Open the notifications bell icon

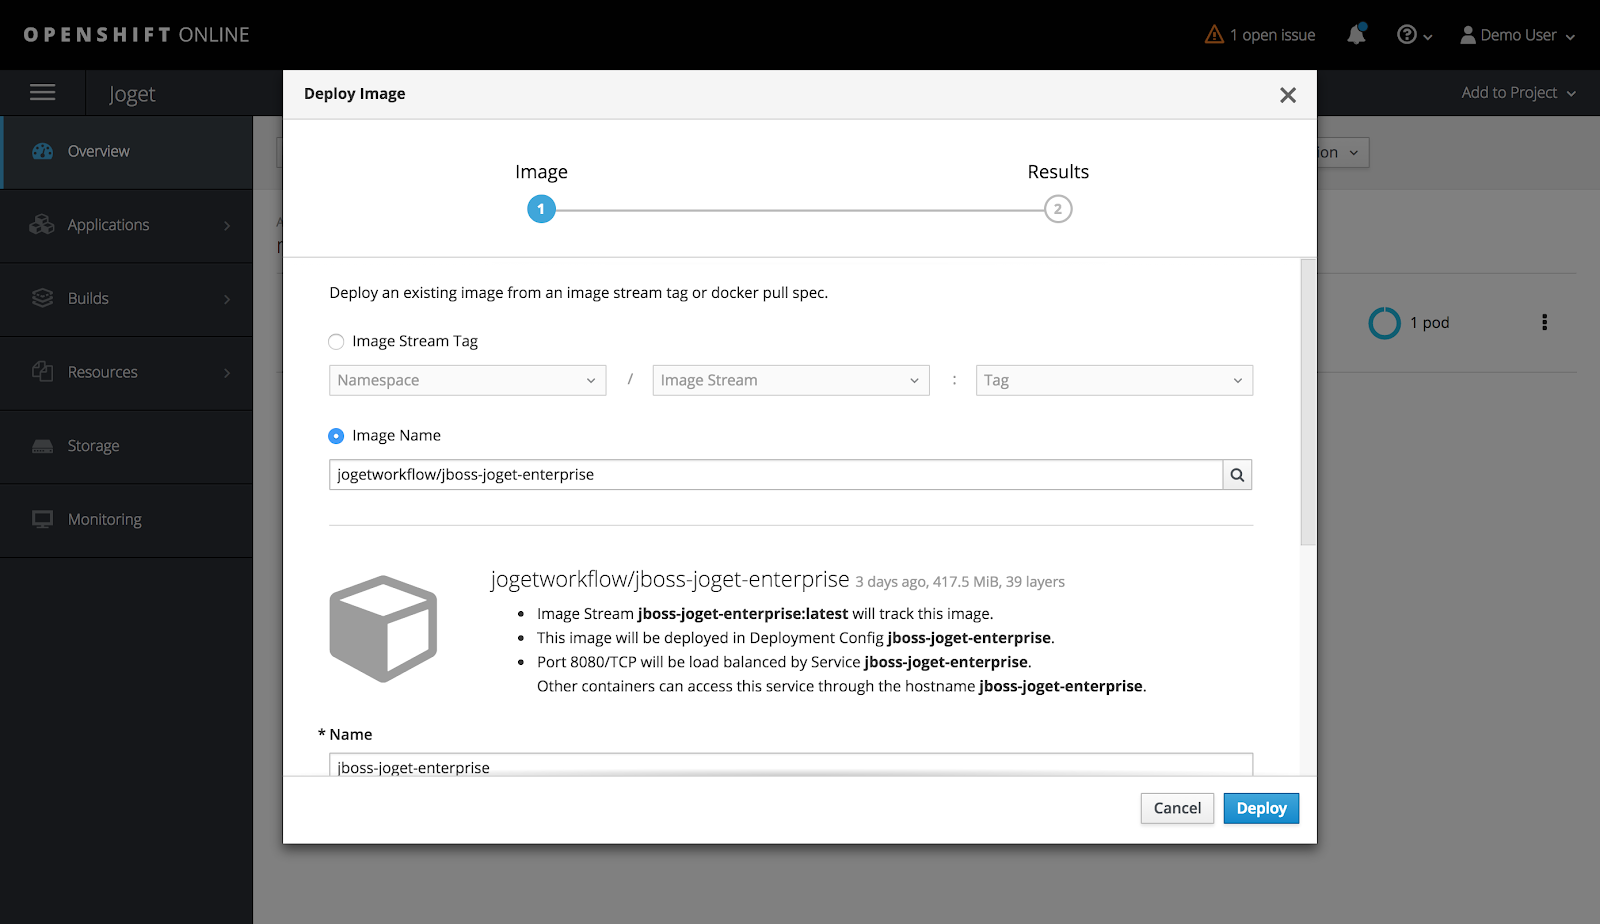(x=1356, y=35)
